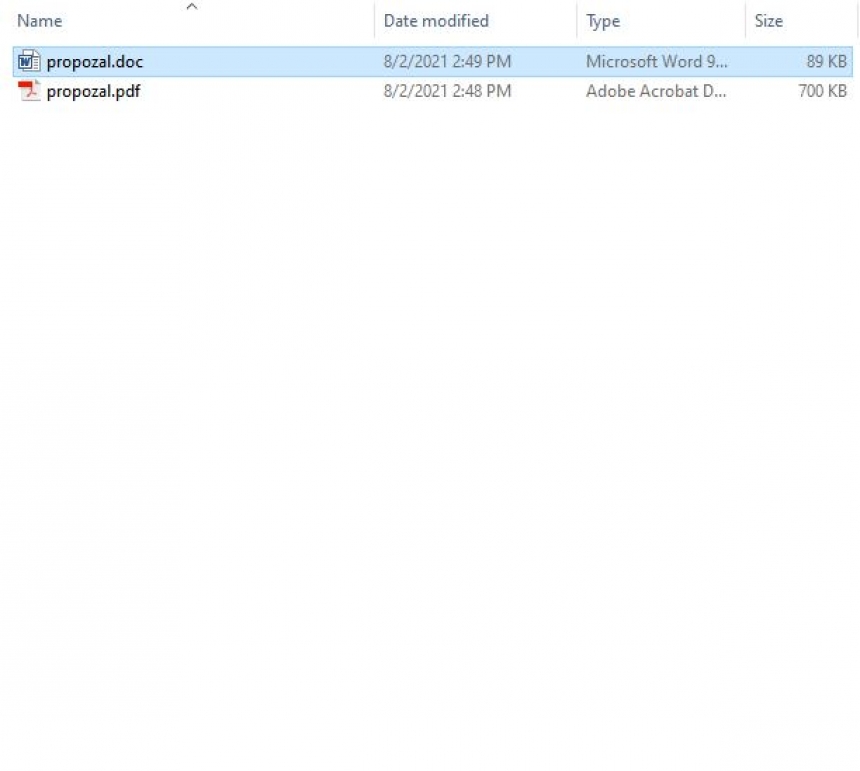The height and width of the screenshot is (771, 860).
Task: Sort files by the Size column header
Action: point(768,21)
